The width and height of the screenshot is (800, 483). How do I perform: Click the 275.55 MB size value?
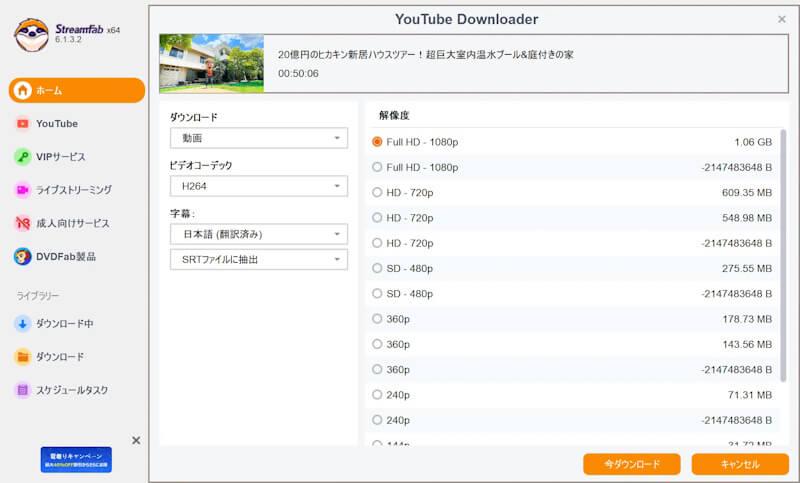point(747,268)
